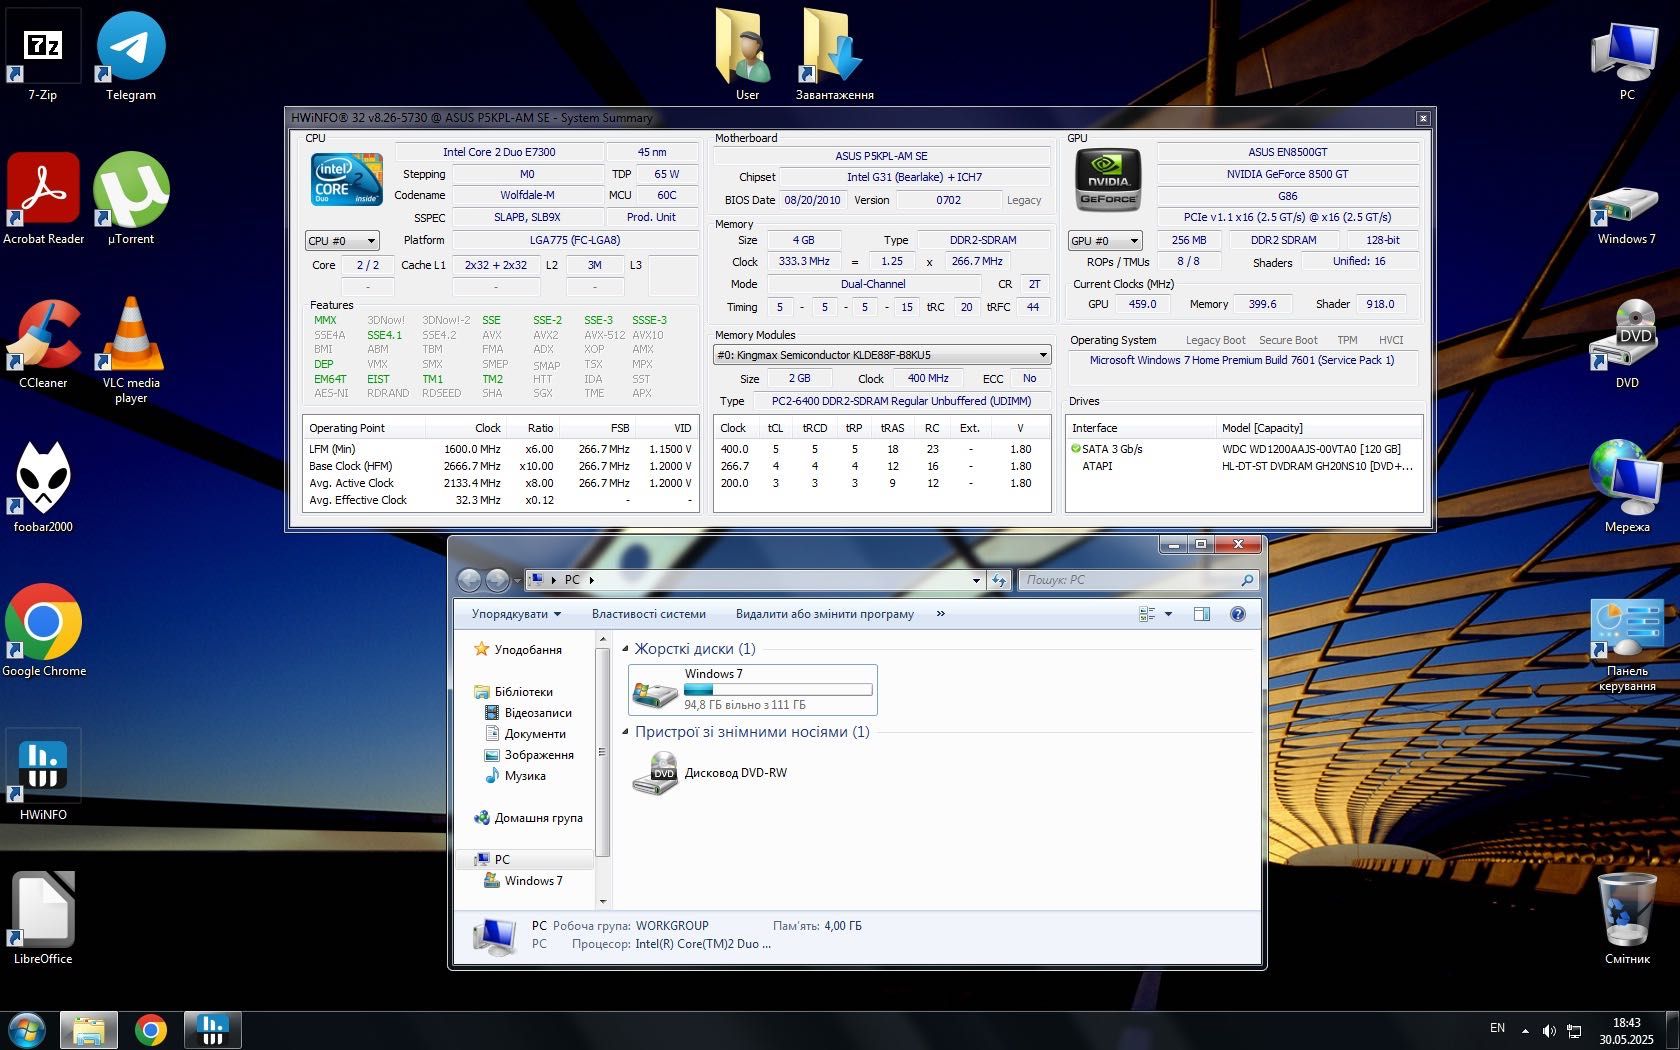Close the HWiNFO System Summary window

1423,118
